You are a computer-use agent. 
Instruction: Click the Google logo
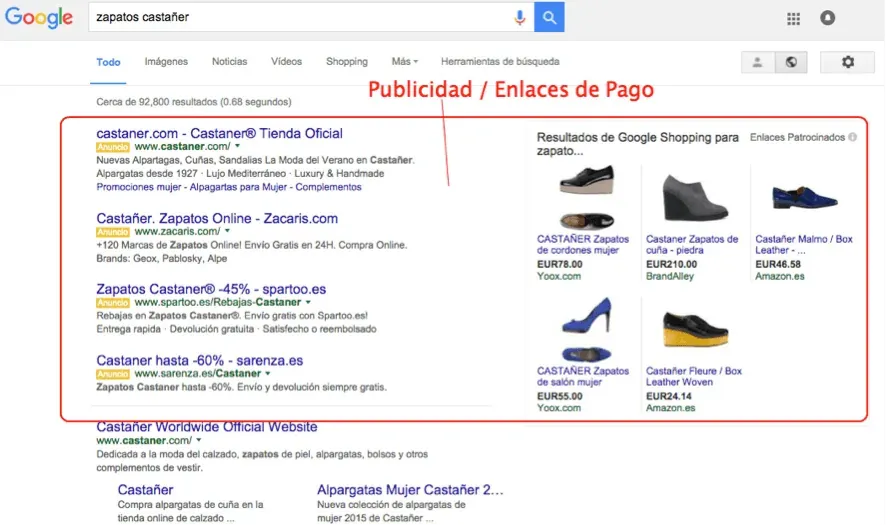pyautogui.click(x=38, y=18)
